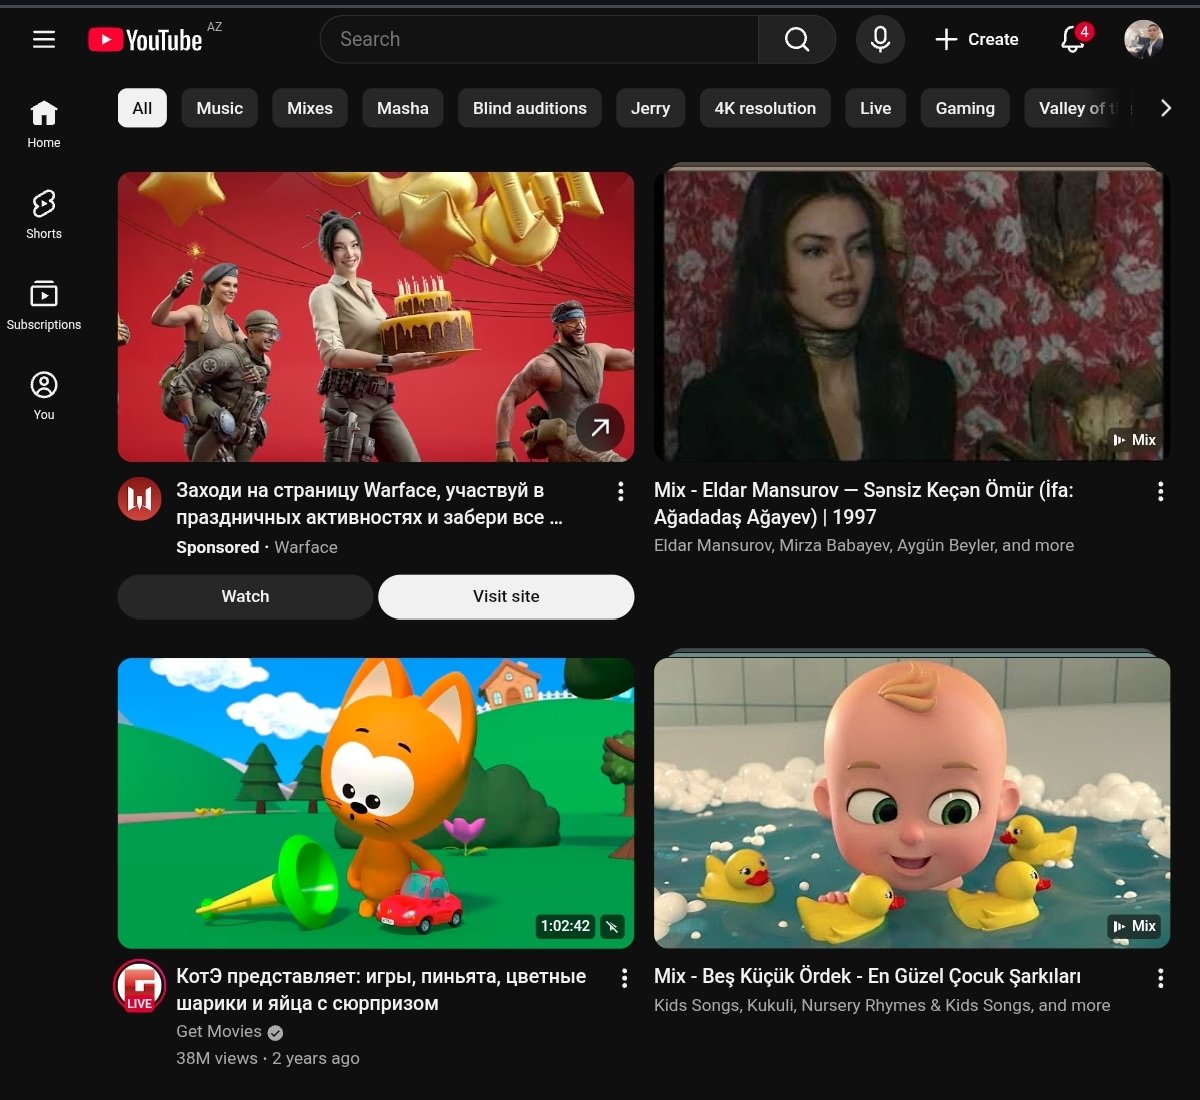Open the You page in sidebar

44,395
